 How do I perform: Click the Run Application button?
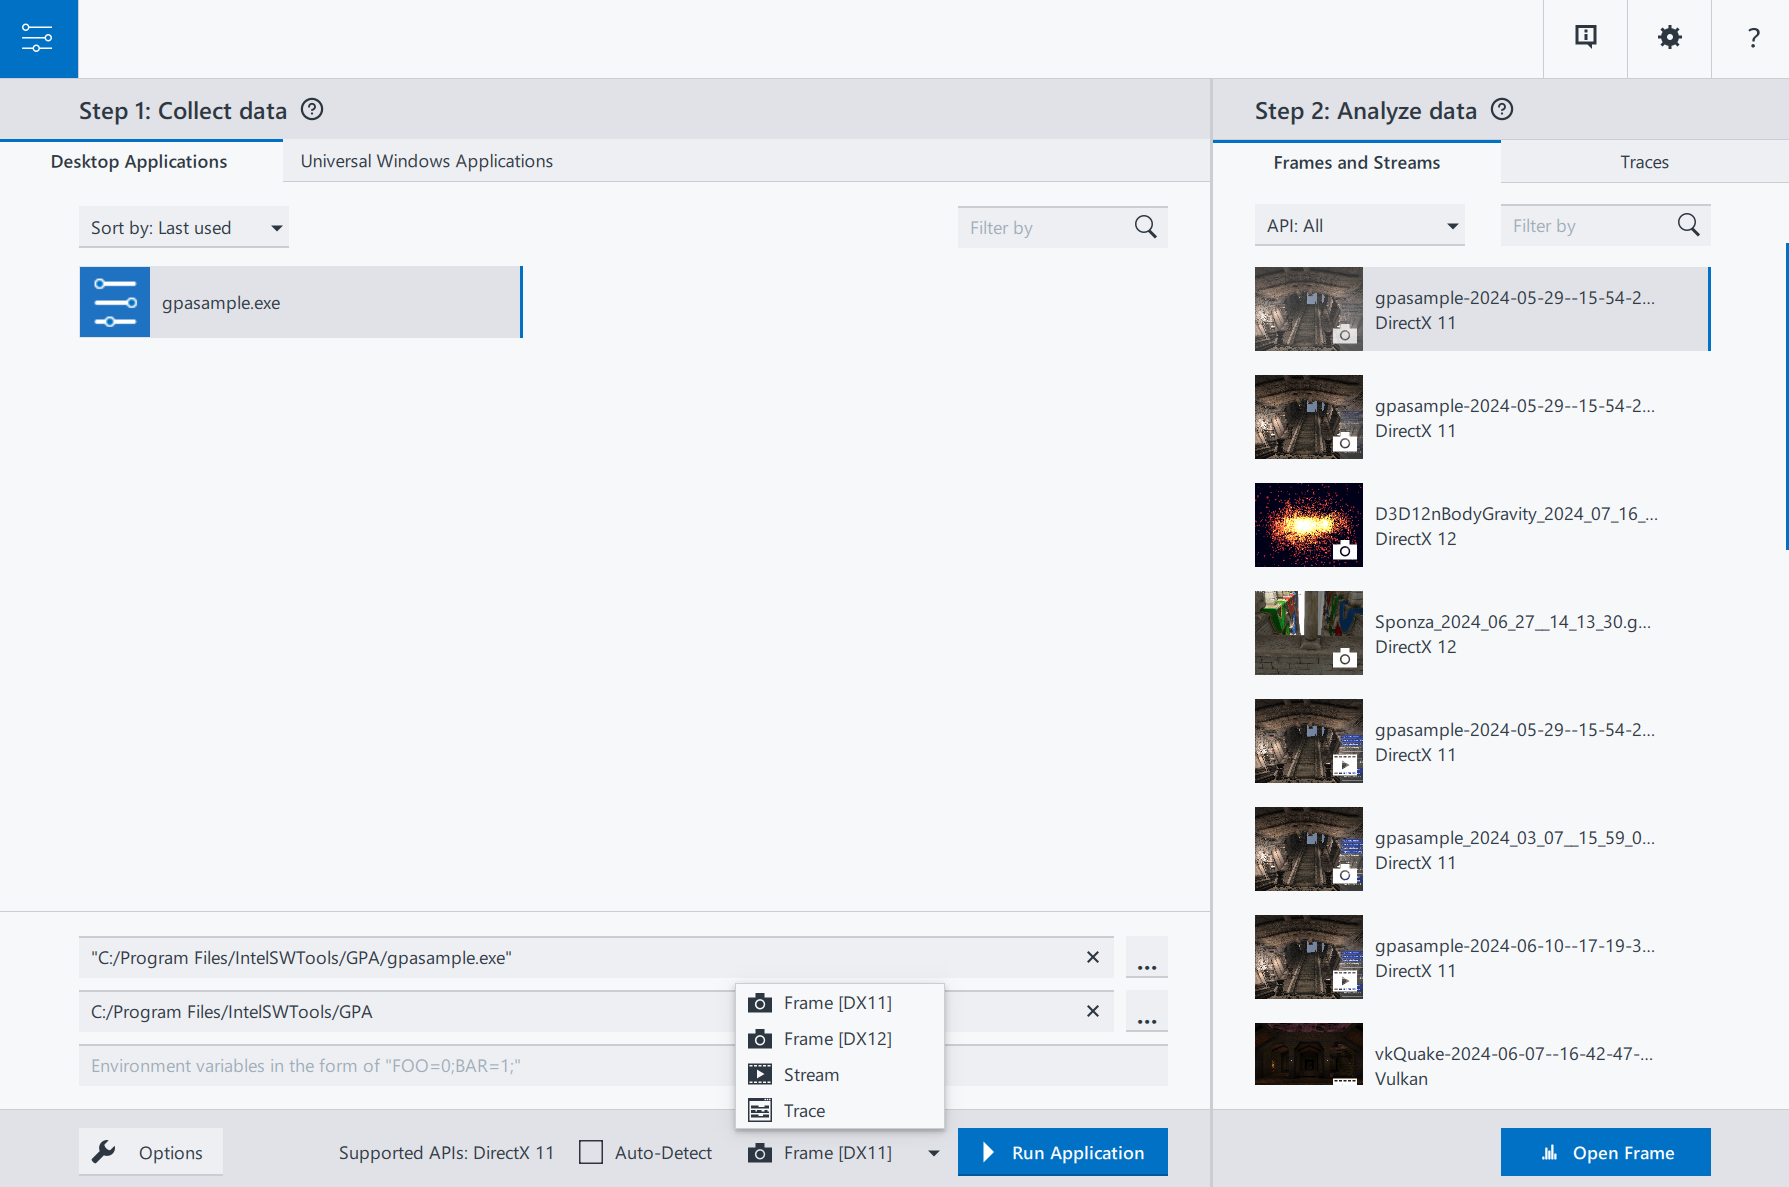pos(1062,1152)
